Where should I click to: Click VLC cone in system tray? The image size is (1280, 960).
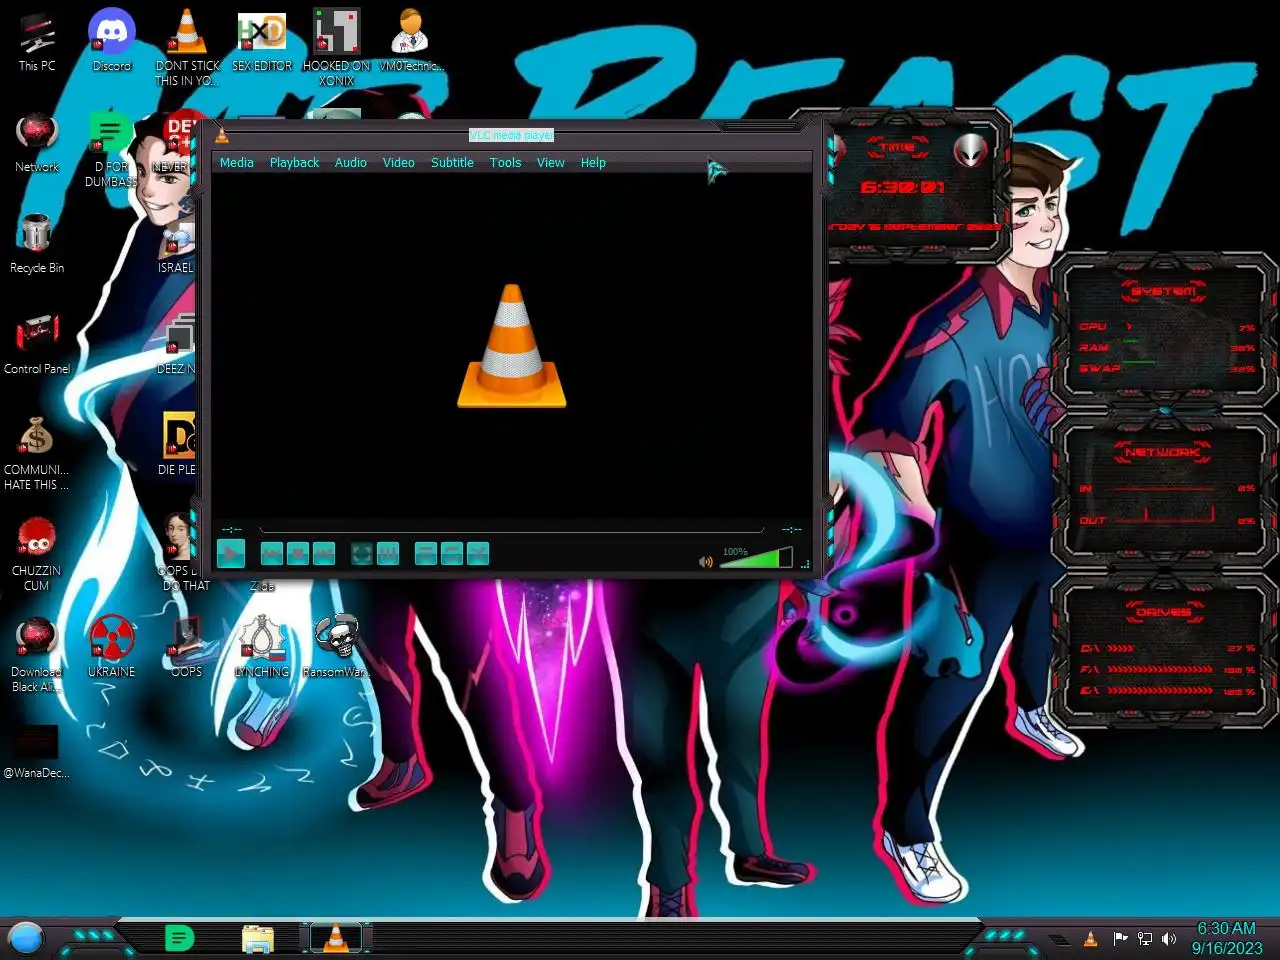point(1091,939)
